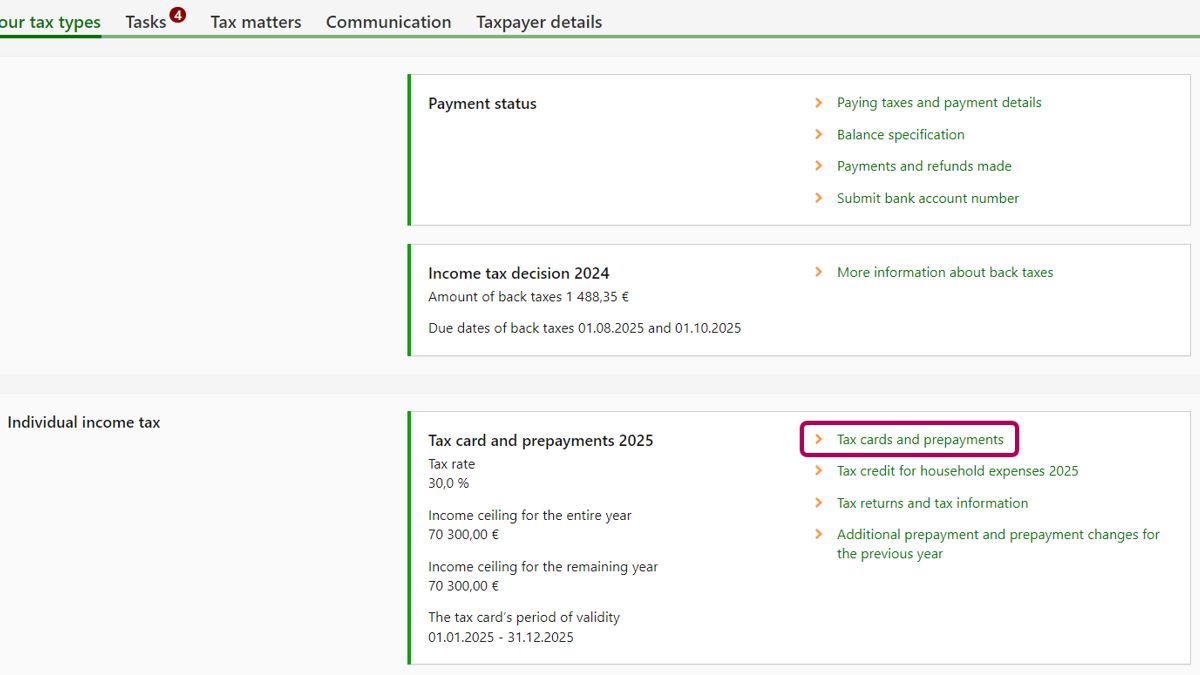Open the Taxpayer details tab

tap(539, 22)
